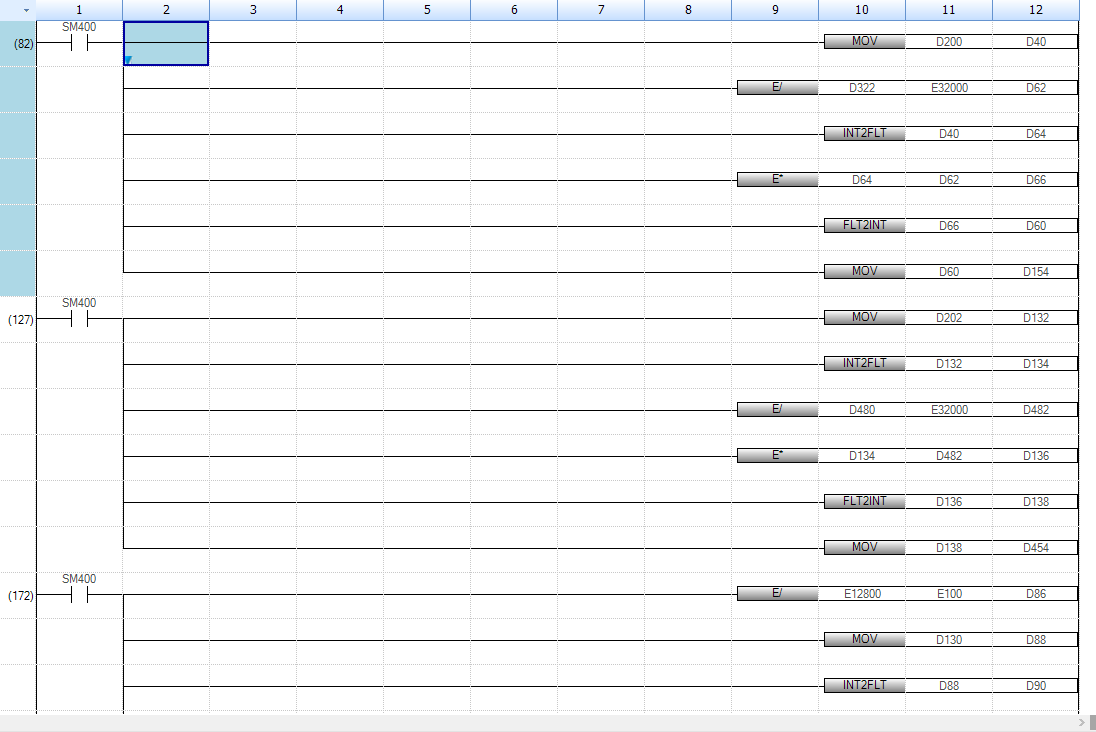Click the step number (127) label
1096x732 pixels.
pos(20,320)
